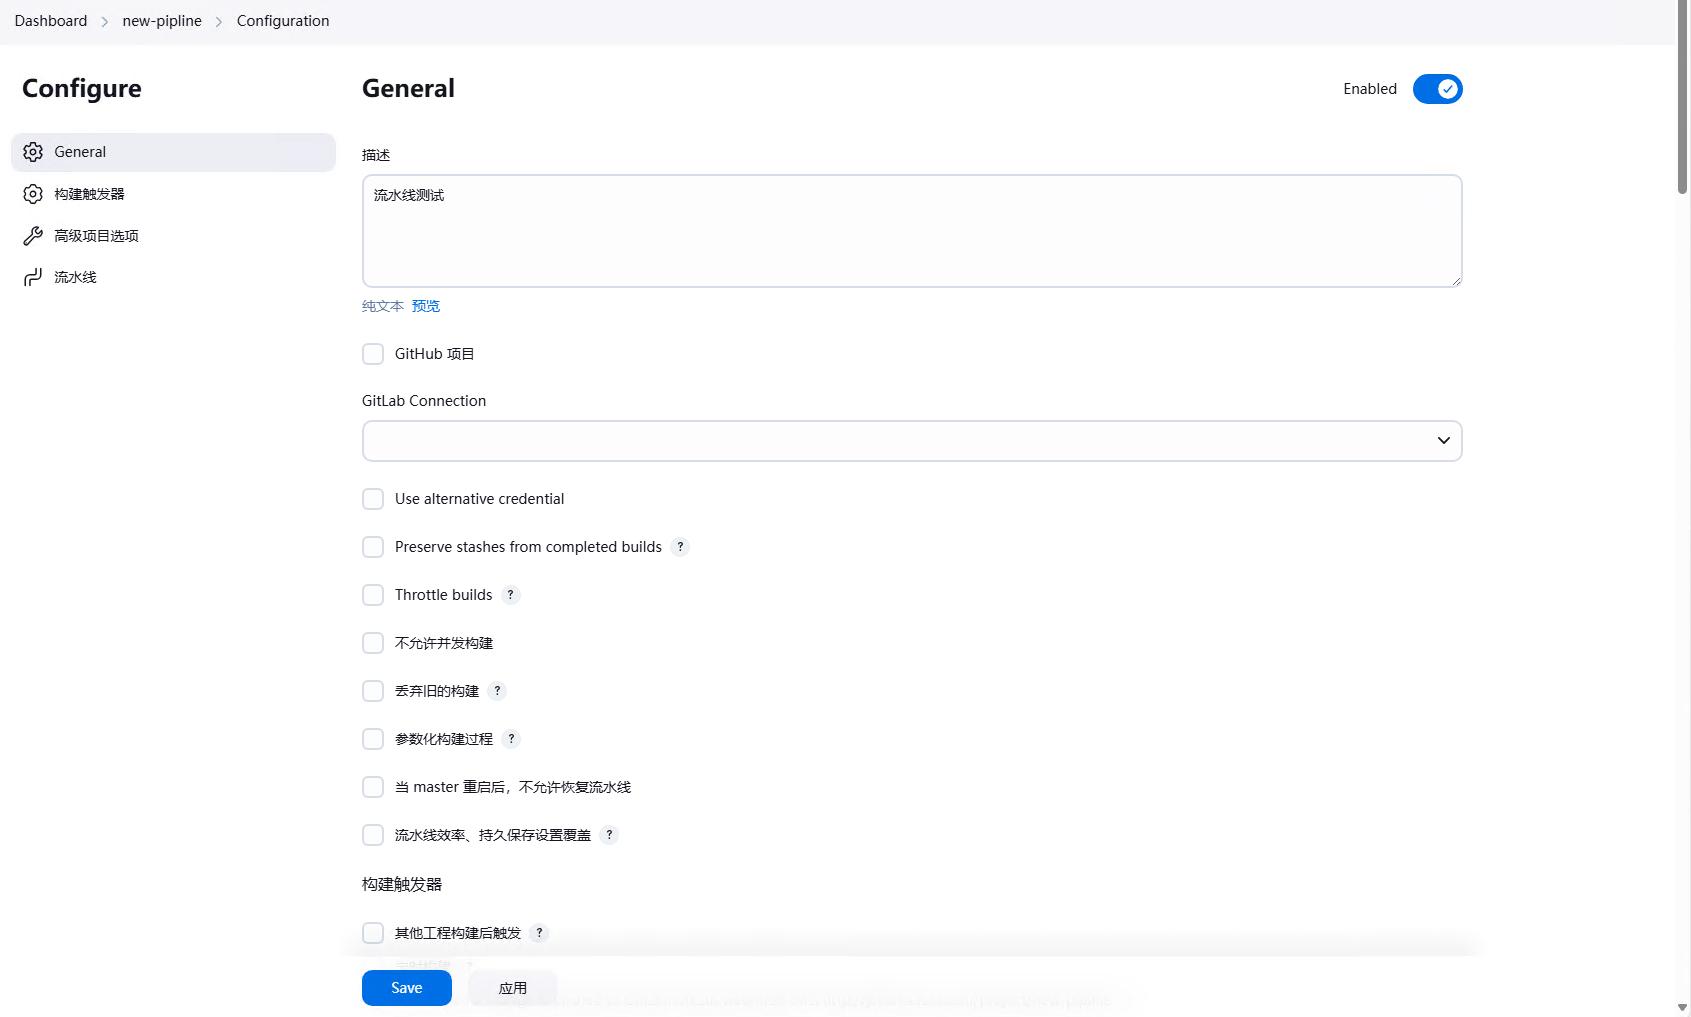This screenshot has height=1017, width=1691.
Task: Click the description textarea resize handle
Action: pyautogui.click(x=1456, y=281)
